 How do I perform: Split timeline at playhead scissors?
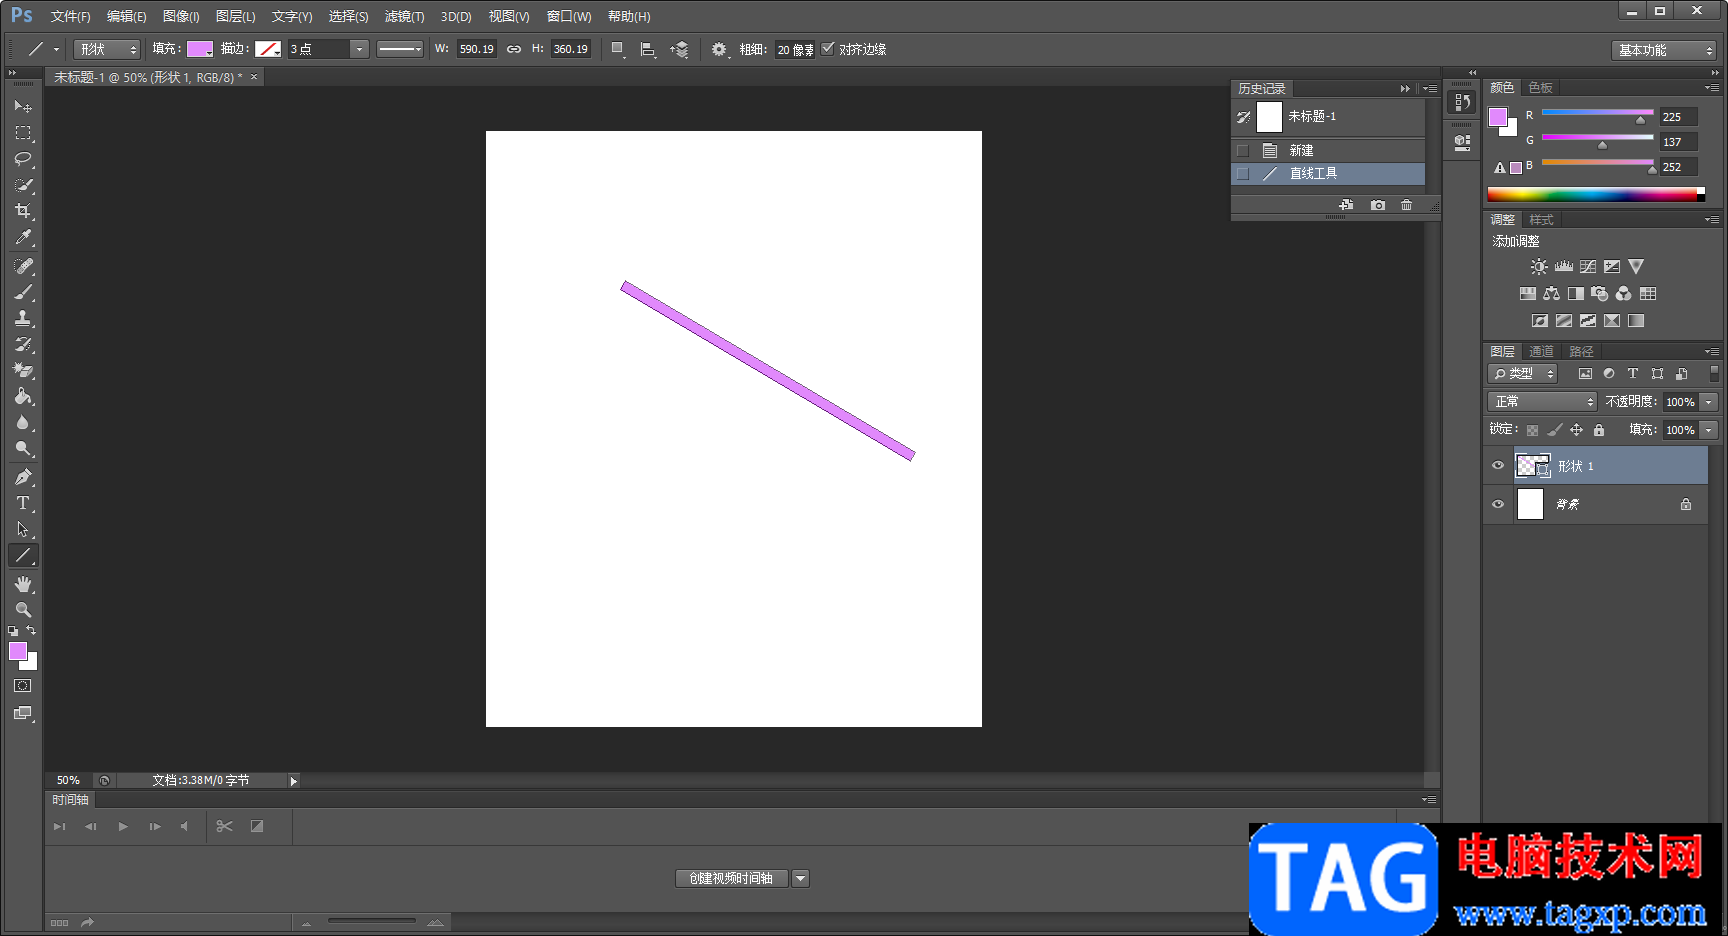[224, 826]
